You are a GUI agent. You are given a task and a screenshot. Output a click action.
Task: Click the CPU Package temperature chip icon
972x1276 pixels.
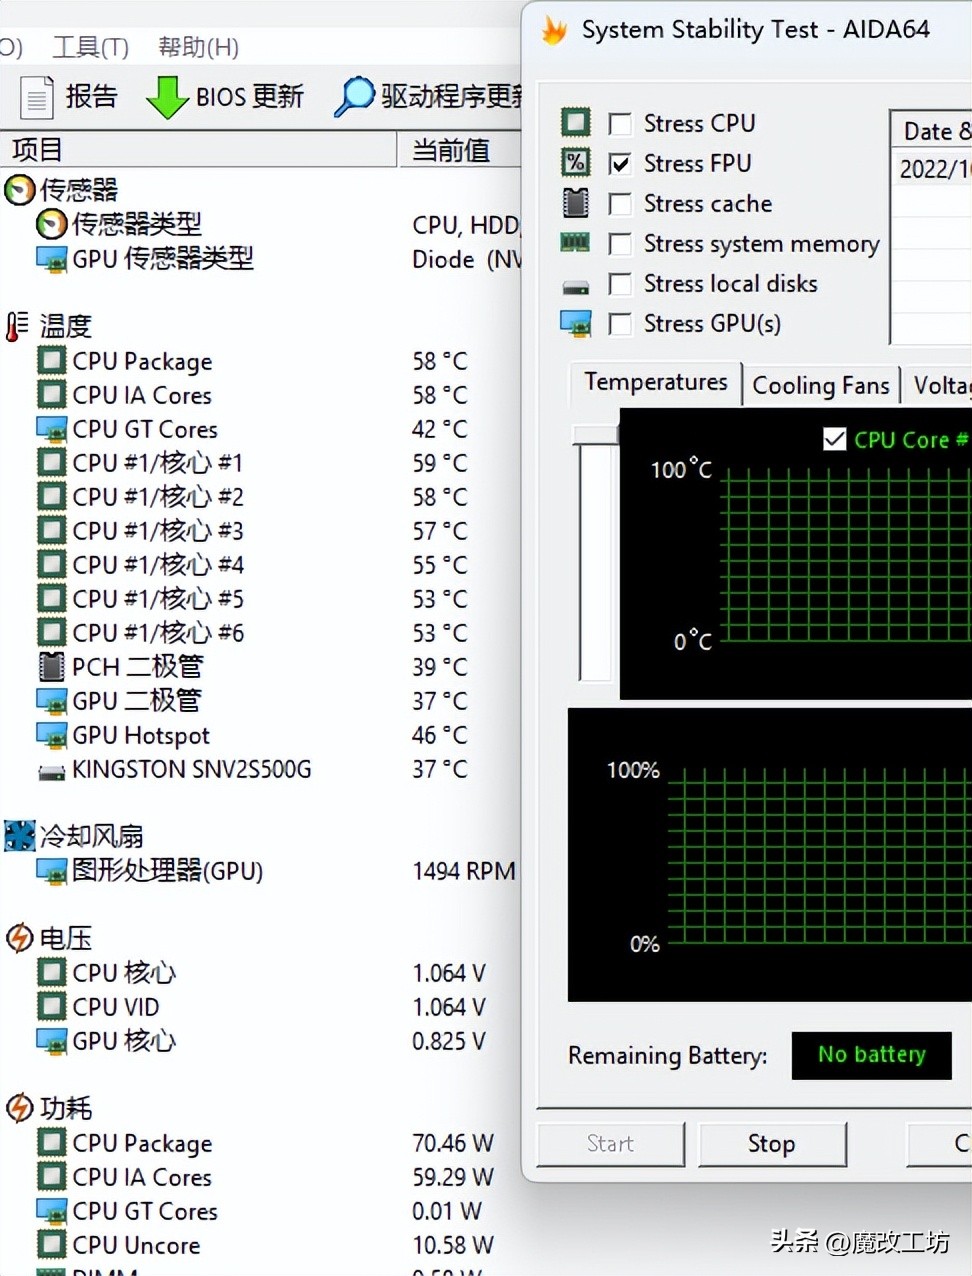click(x=52, y=360)
